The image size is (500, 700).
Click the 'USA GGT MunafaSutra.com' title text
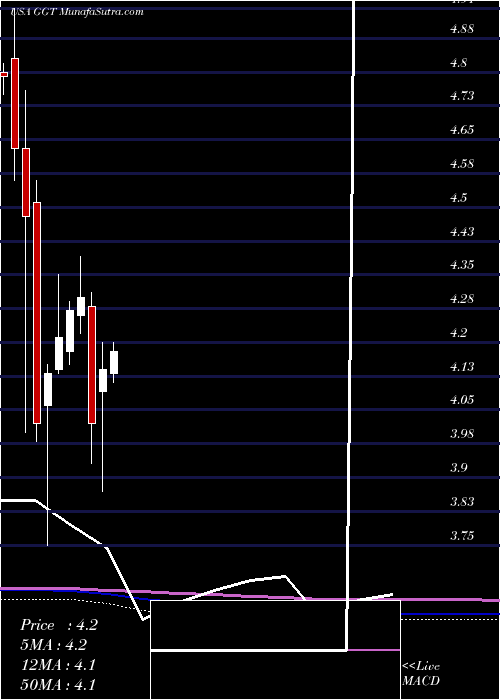point(76,12)
